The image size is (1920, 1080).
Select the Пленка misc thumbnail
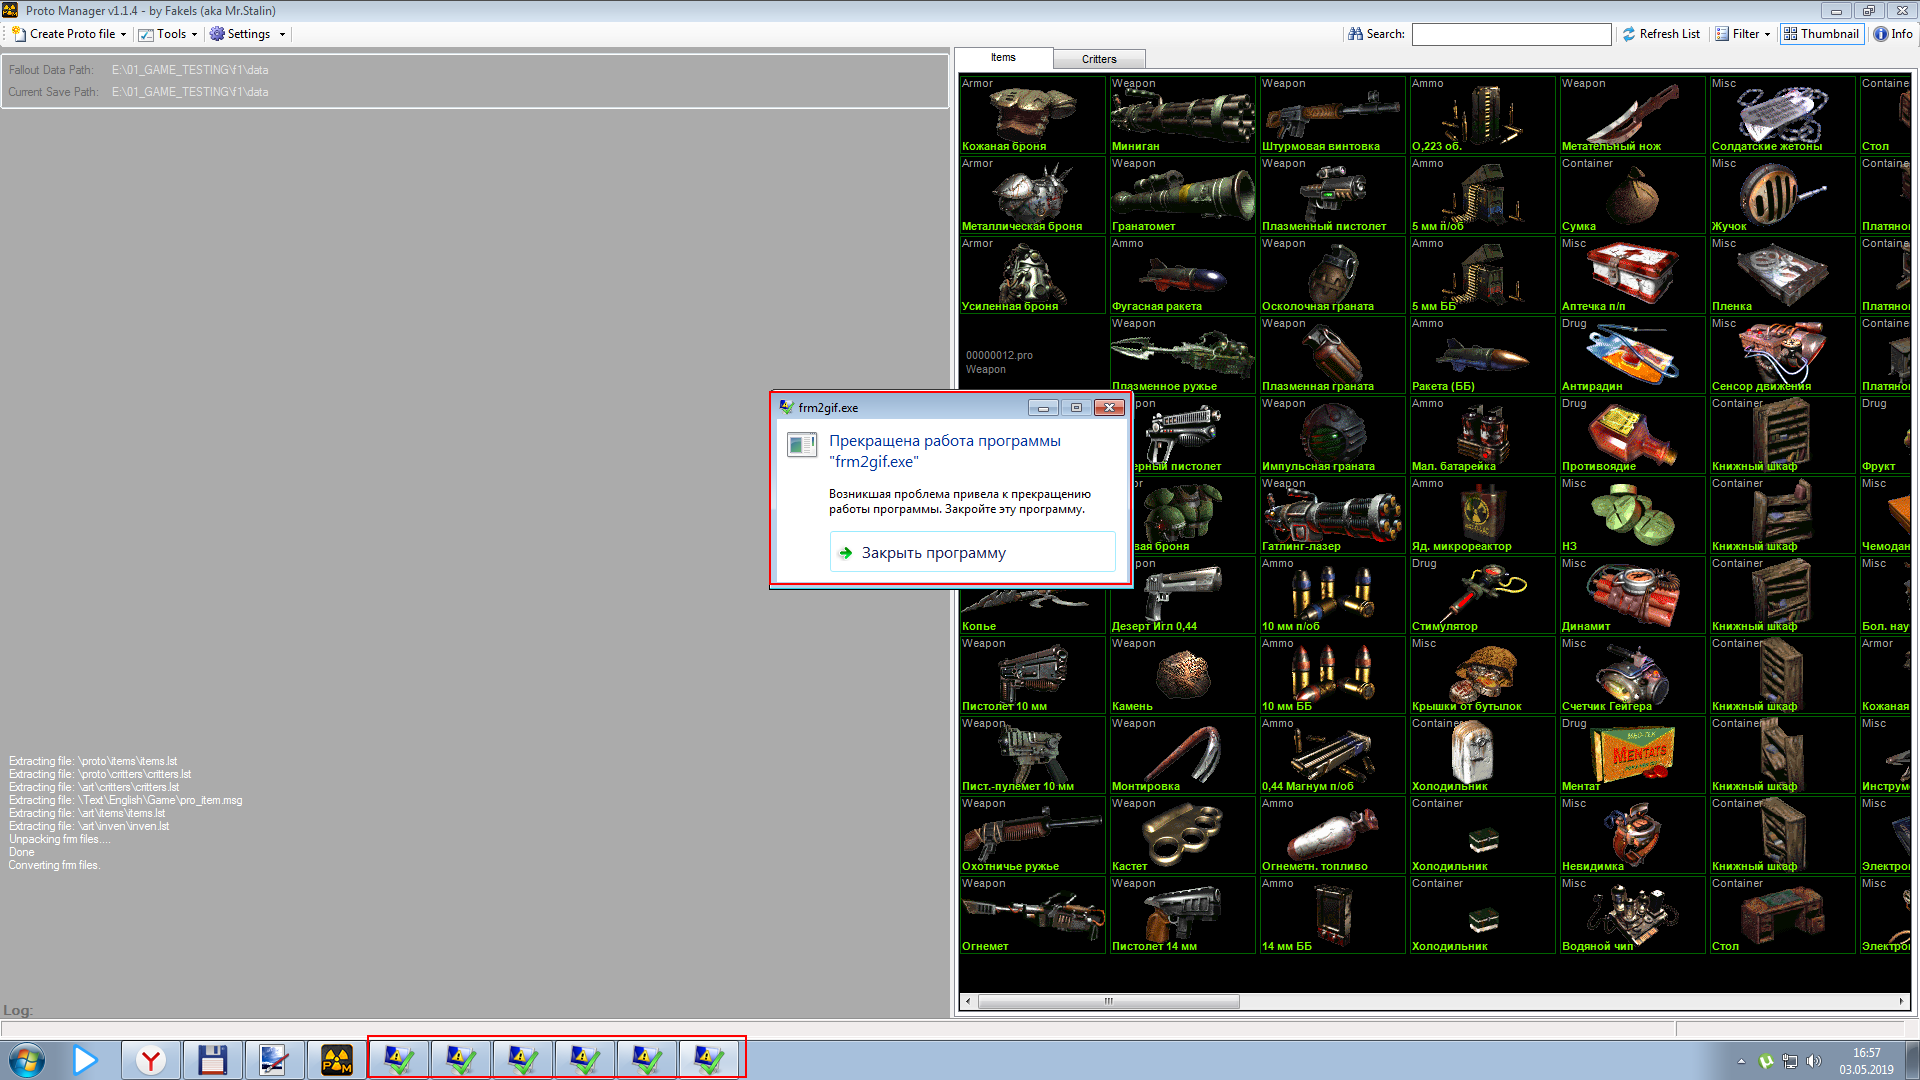(x=1782, y=274)
